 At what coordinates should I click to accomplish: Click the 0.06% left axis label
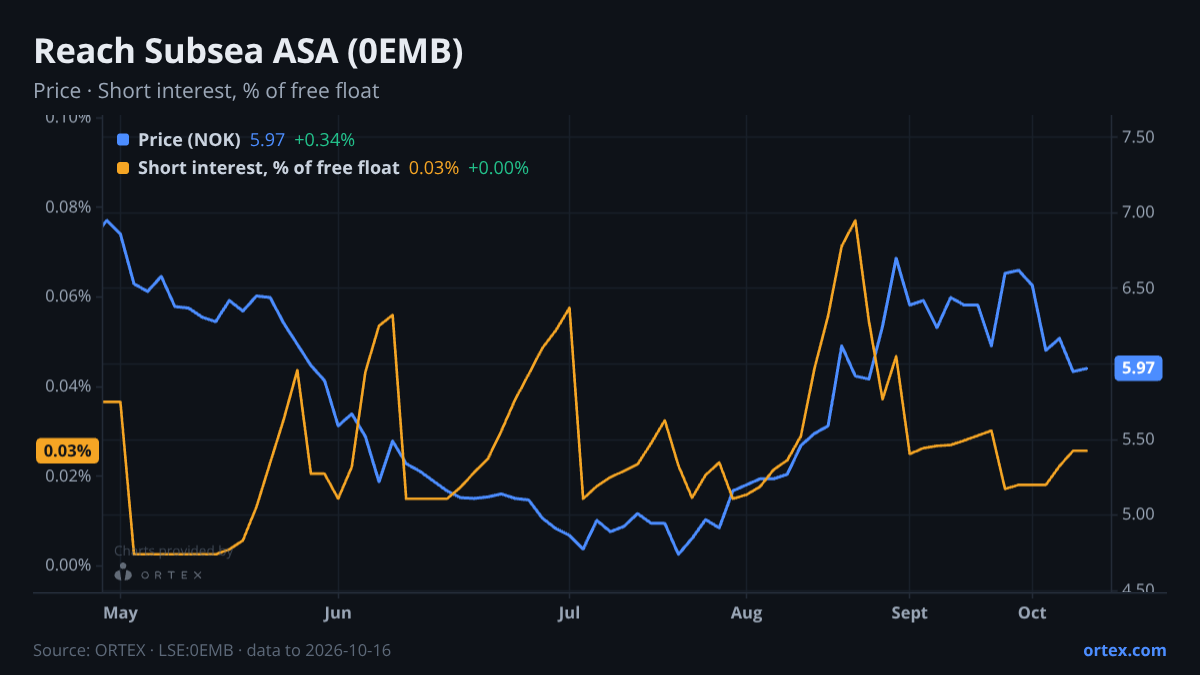70,297
